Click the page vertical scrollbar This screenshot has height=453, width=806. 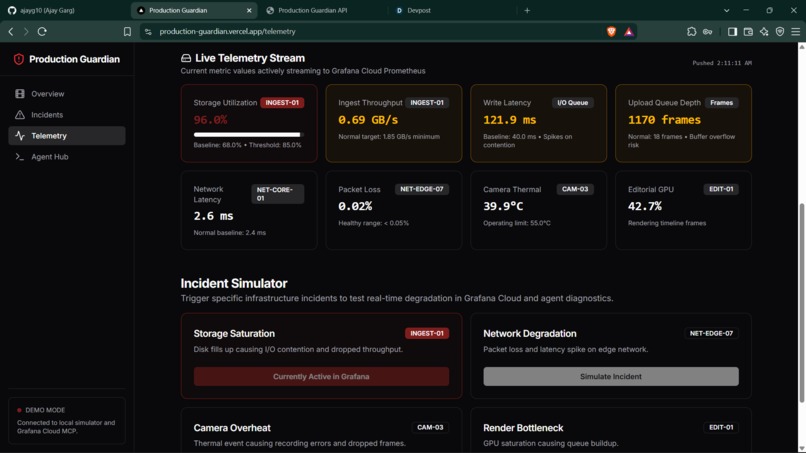[801, 303]
